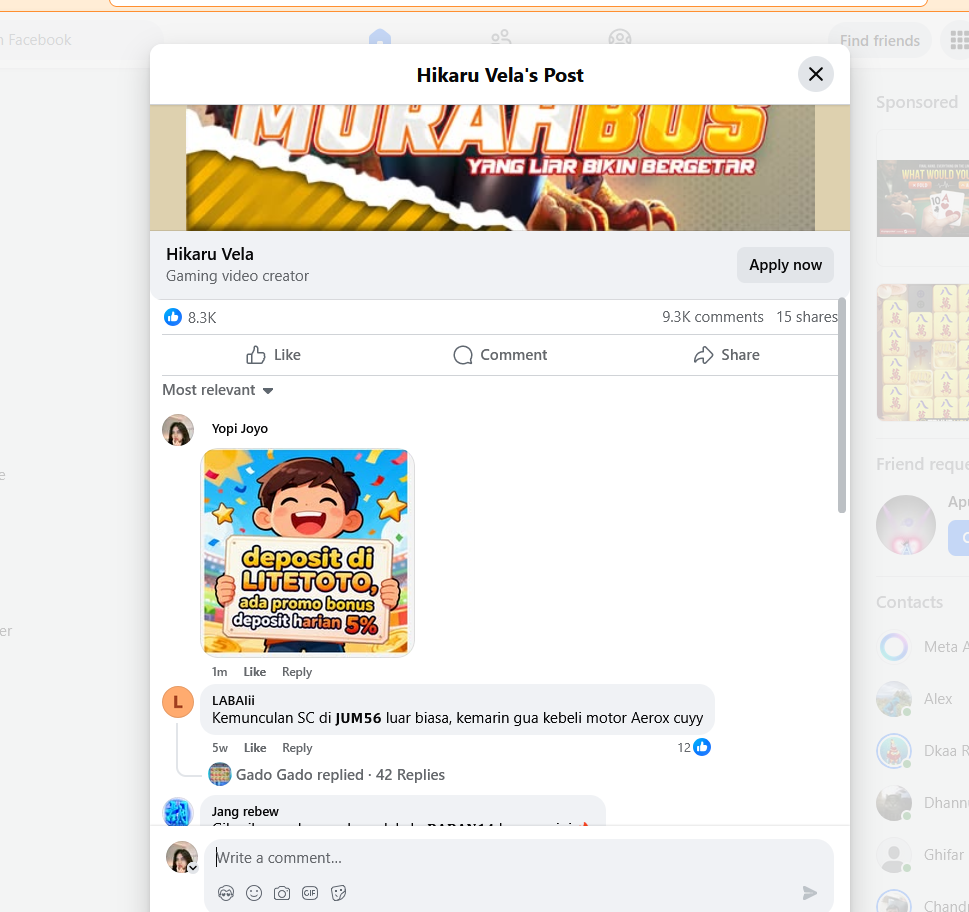
Task: Open the GIF picker in the comment box
Action: click(x=310, y=893)
